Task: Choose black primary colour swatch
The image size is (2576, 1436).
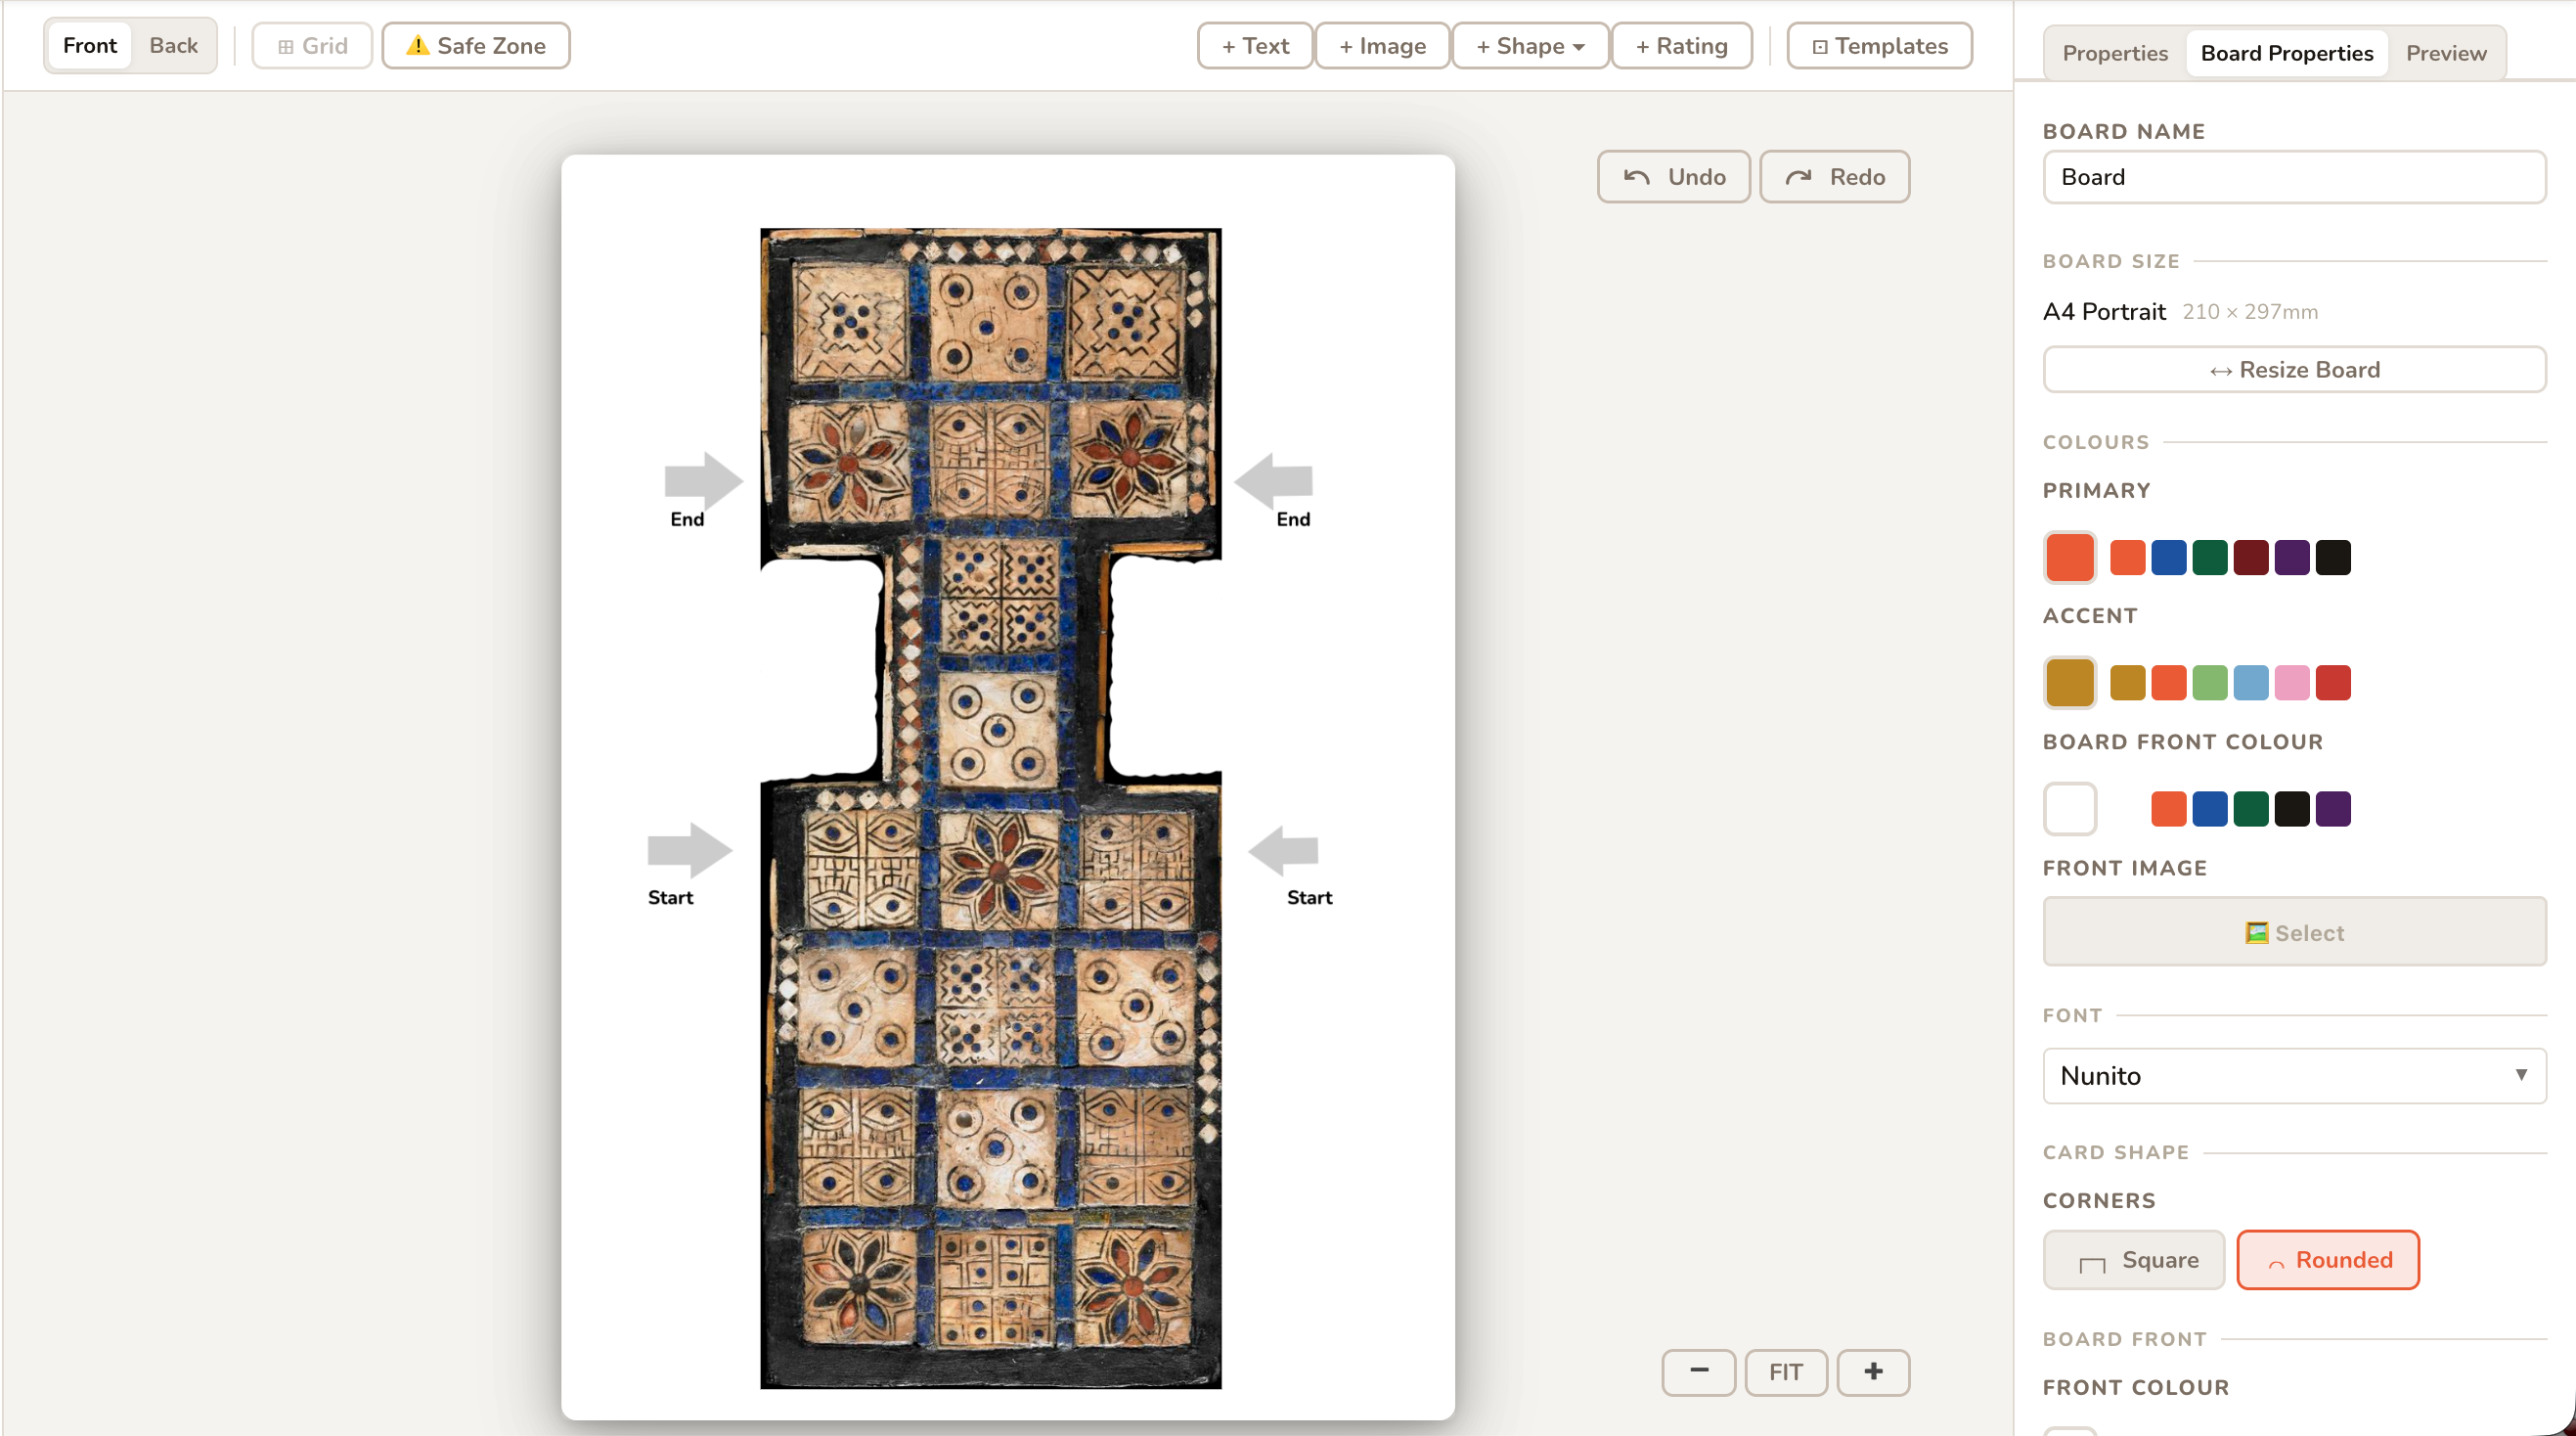Action: [2332, 557]
